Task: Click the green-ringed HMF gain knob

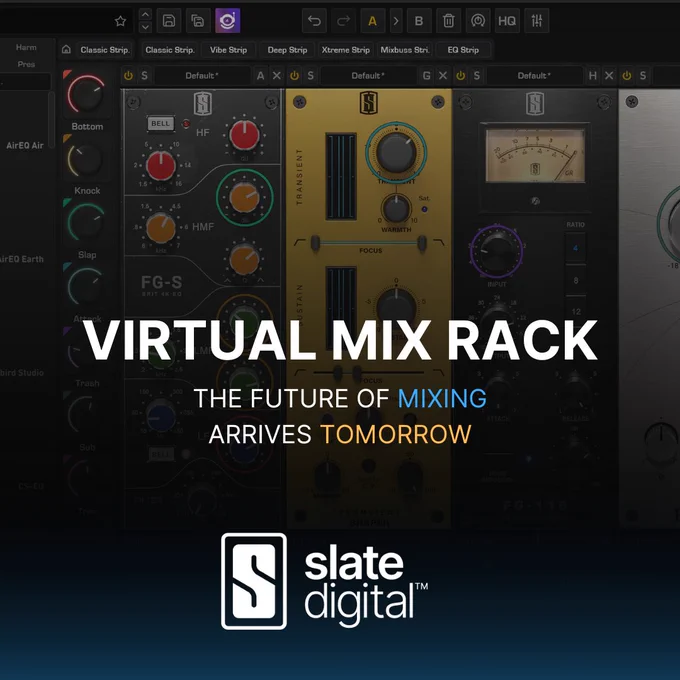Action: [x=245, y=197]
